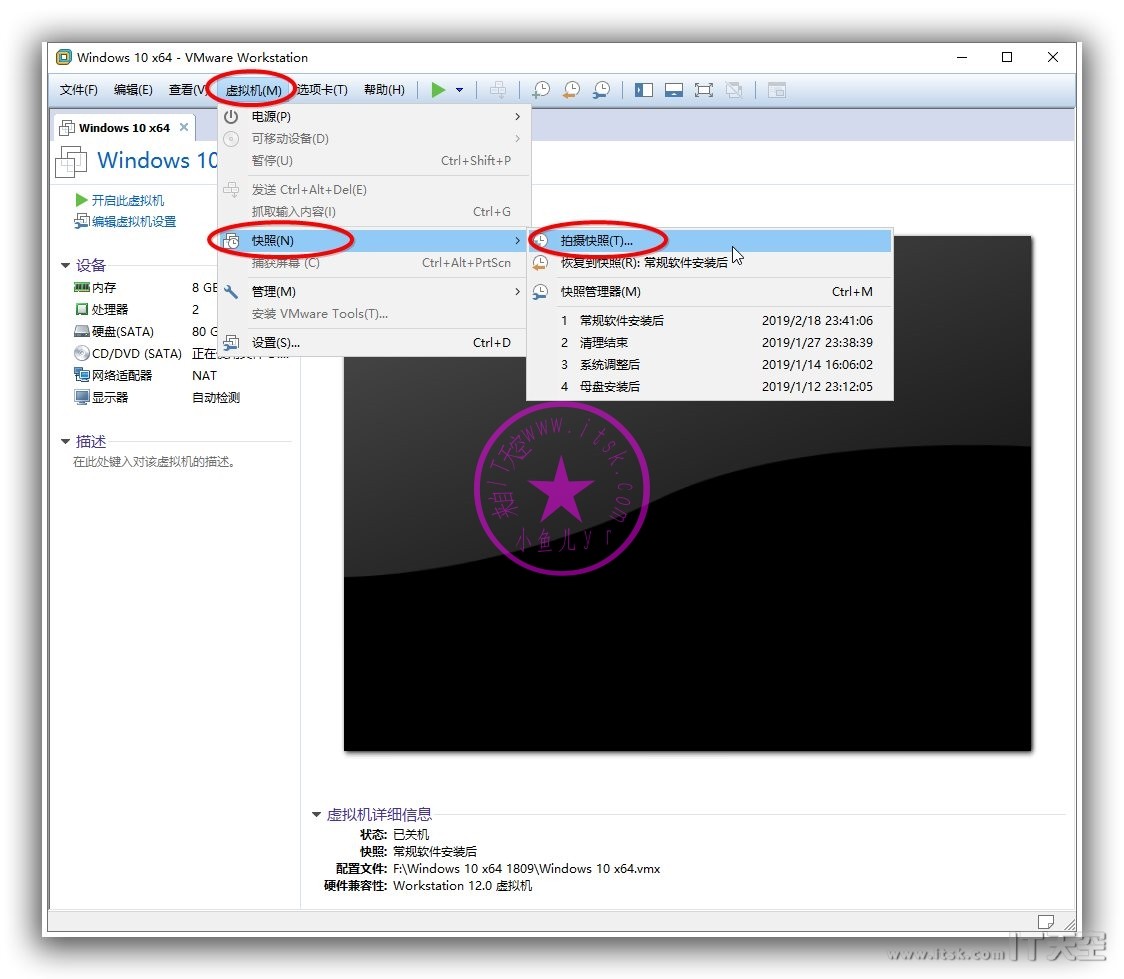Open the dropdown arrow beside the play button
The image size is (1124, 979).
tap(459, 90)
